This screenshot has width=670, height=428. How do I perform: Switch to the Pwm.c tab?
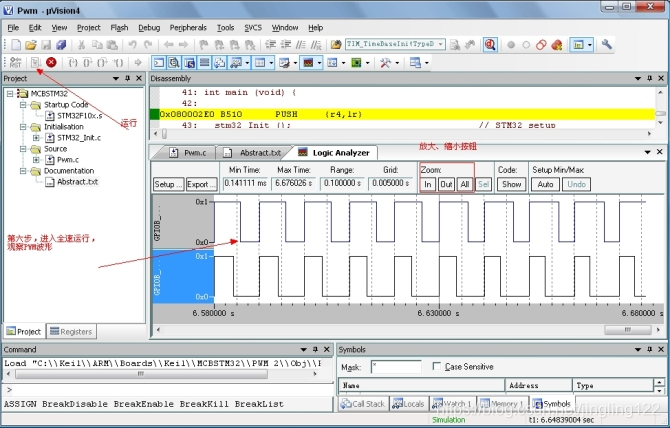188,152
